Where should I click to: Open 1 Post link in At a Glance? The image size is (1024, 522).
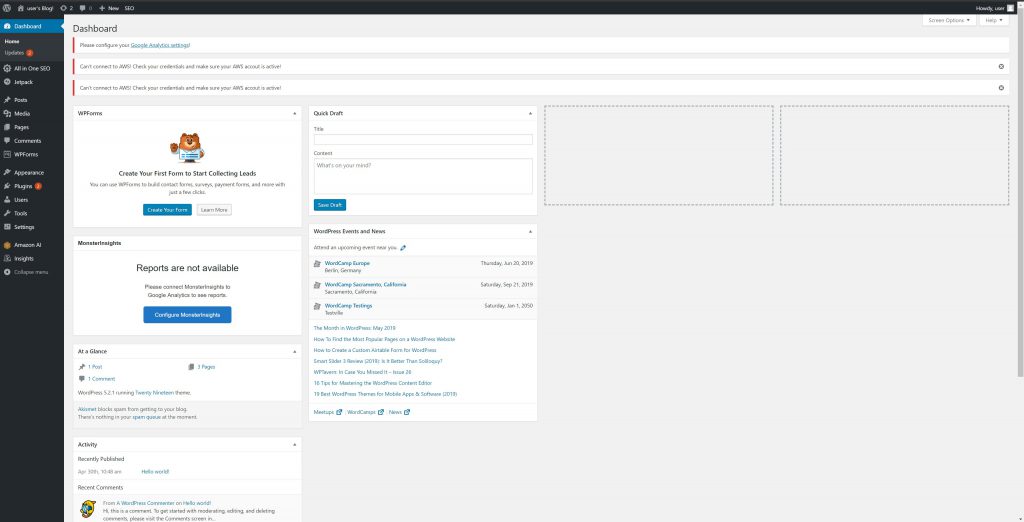tap(95, 367)
